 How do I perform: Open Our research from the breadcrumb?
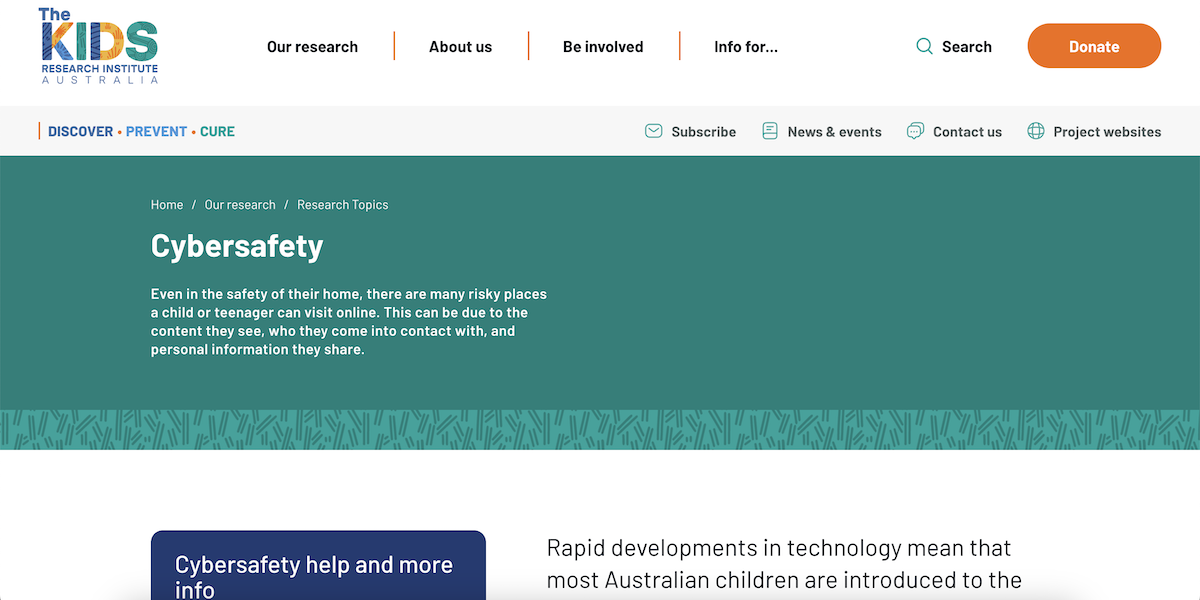pos(240,204)
